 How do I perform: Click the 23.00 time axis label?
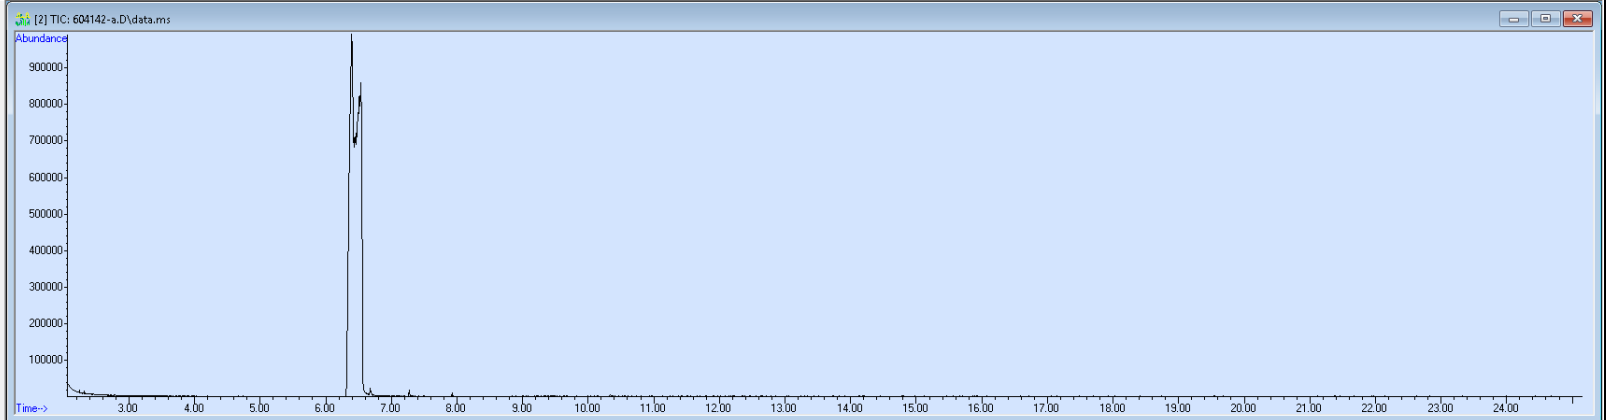coord(1440,408)
